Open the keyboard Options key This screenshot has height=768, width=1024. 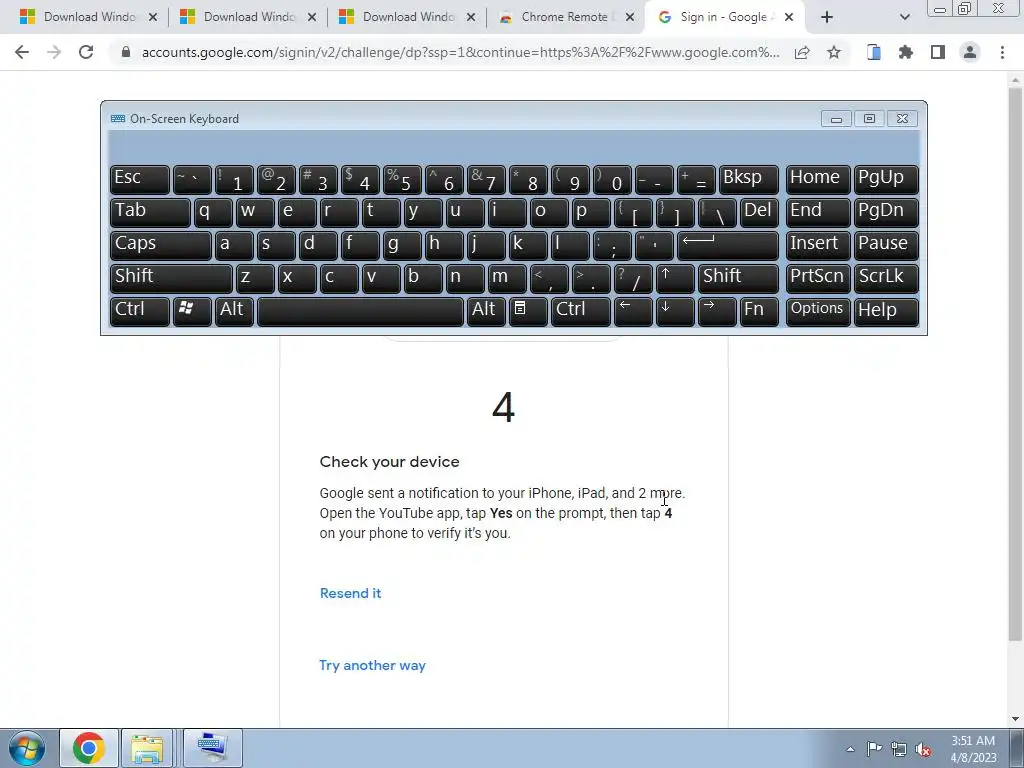coord(818,310)
